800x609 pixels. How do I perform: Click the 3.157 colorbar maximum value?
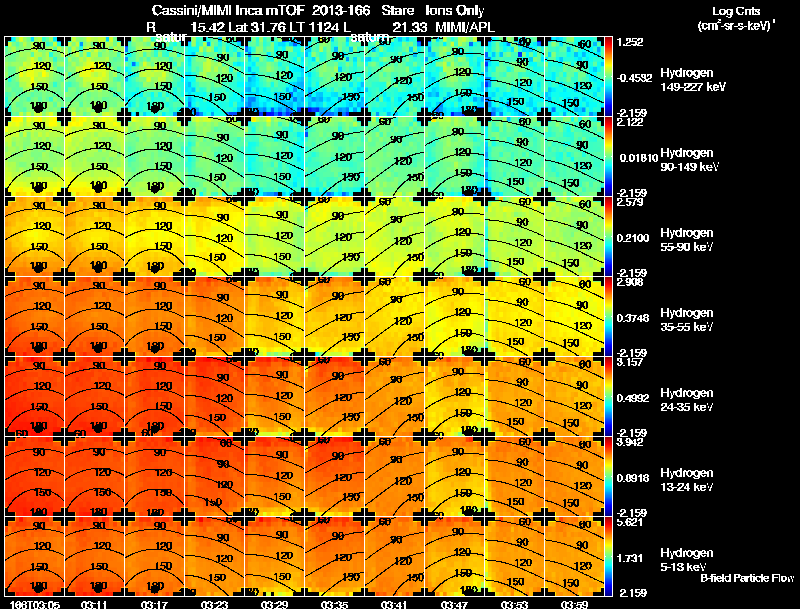(630, 363)
